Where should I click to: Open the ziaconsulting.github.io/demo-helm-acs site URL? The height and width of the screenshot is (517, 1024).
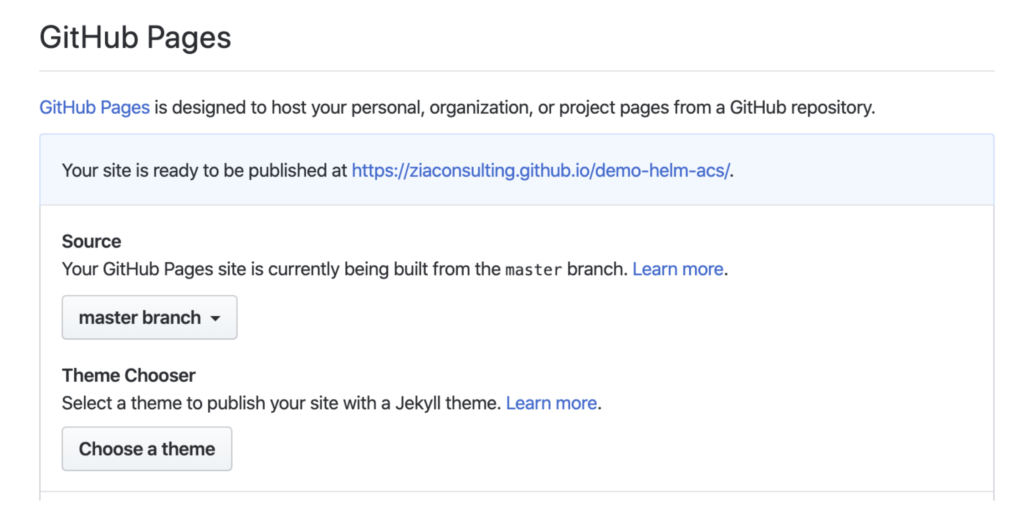pyautogui.click(x=541, y=170)
